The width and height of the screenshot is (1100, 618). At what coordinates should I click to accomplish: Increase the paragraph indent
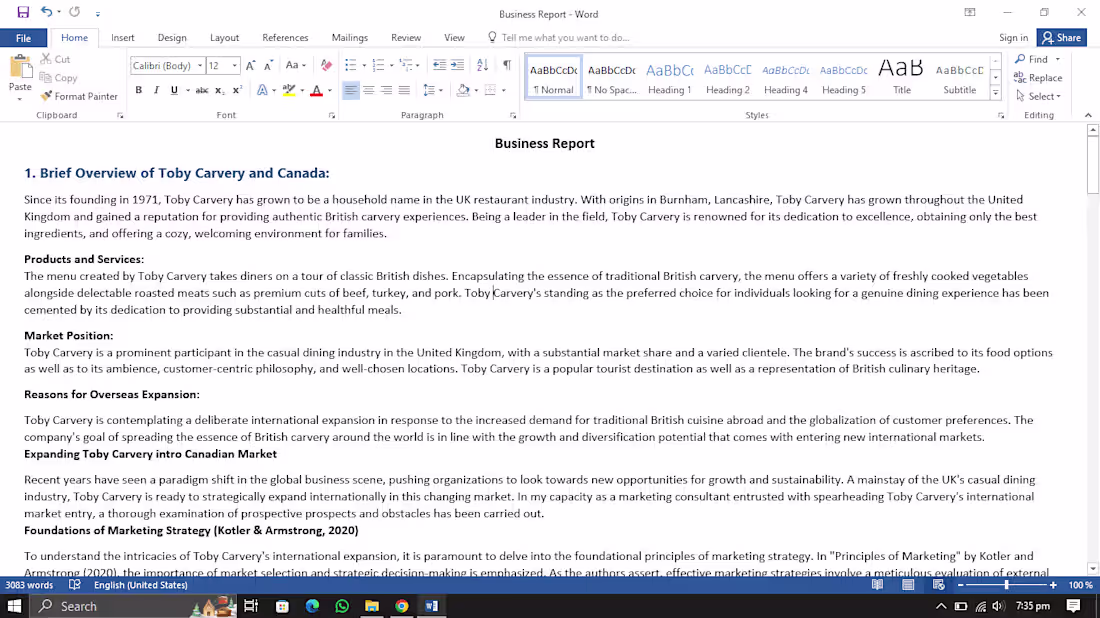click(457, 65)
